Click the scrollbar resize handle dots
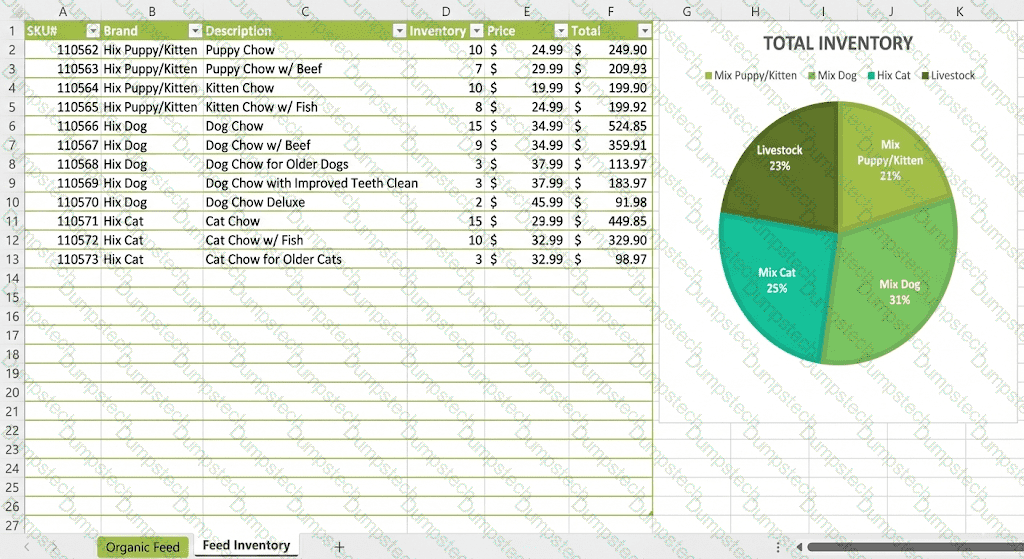This screenshot has width=1024, height=559. point(778,547)
